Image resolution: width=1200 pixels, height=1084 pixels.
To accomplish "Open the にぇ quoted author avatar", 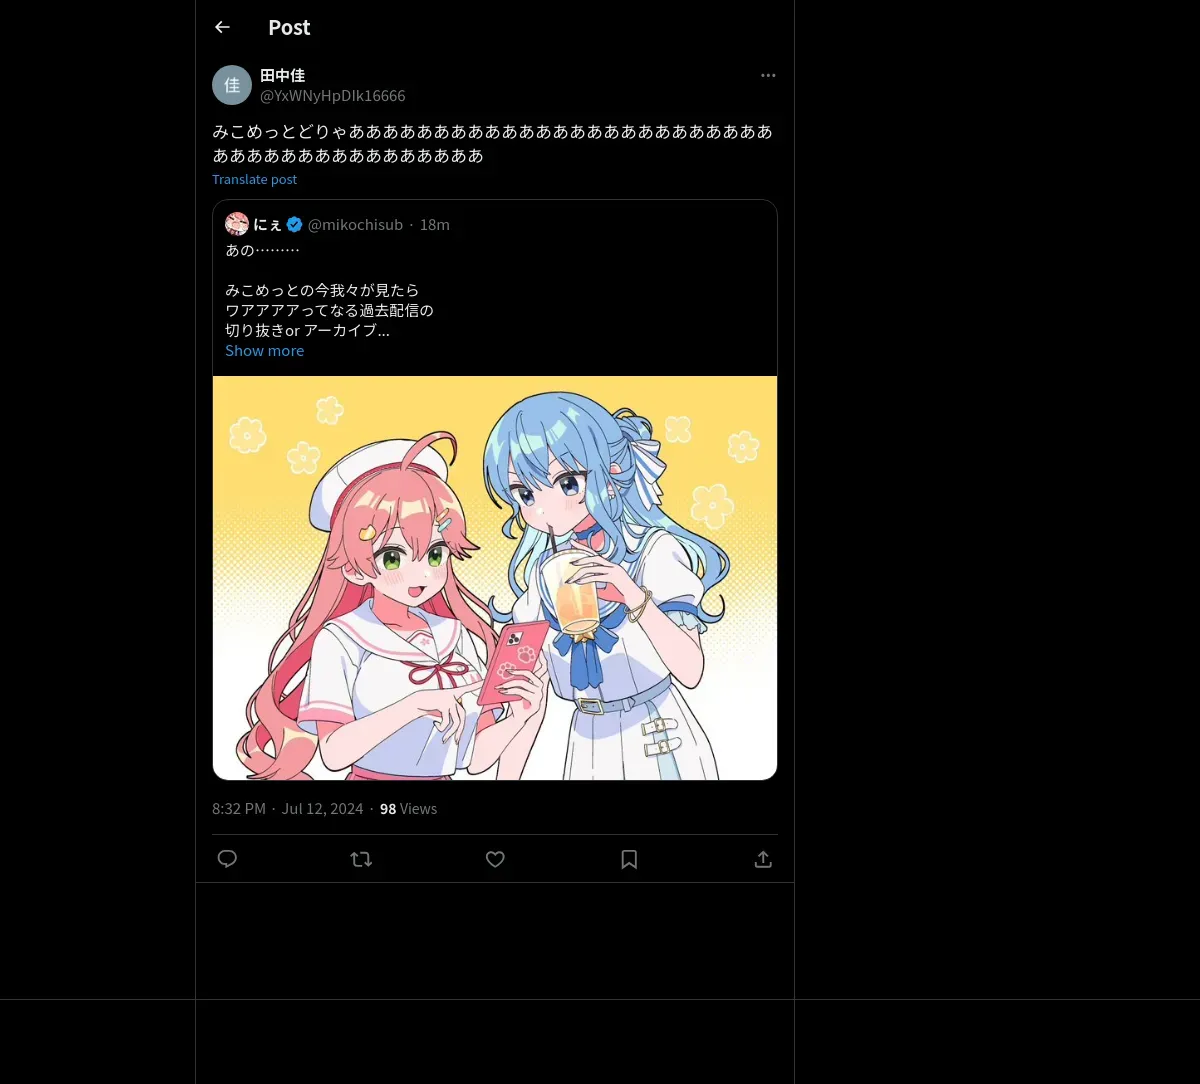I will pos(237,224).
